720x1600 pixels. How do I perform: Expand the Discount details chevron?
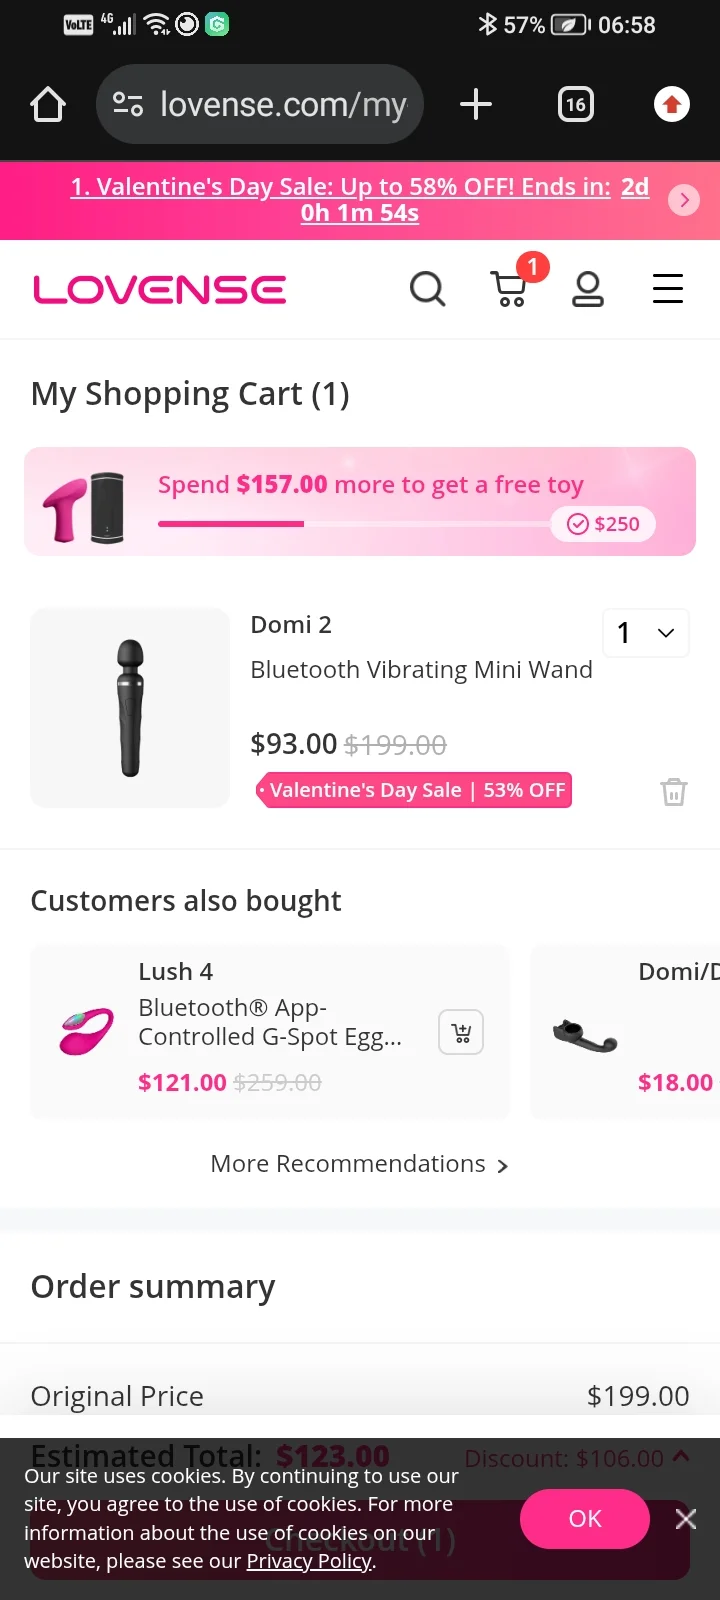[x=682, y=1457]
